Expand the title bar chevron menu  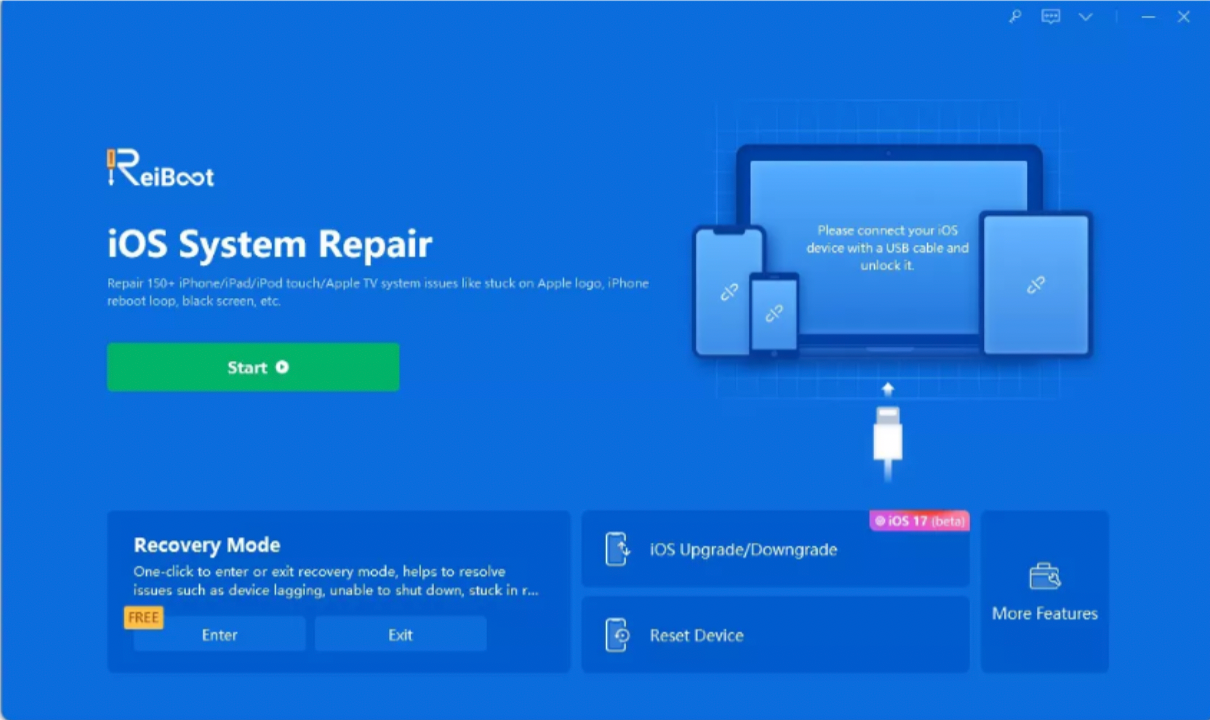(1085, 17)
